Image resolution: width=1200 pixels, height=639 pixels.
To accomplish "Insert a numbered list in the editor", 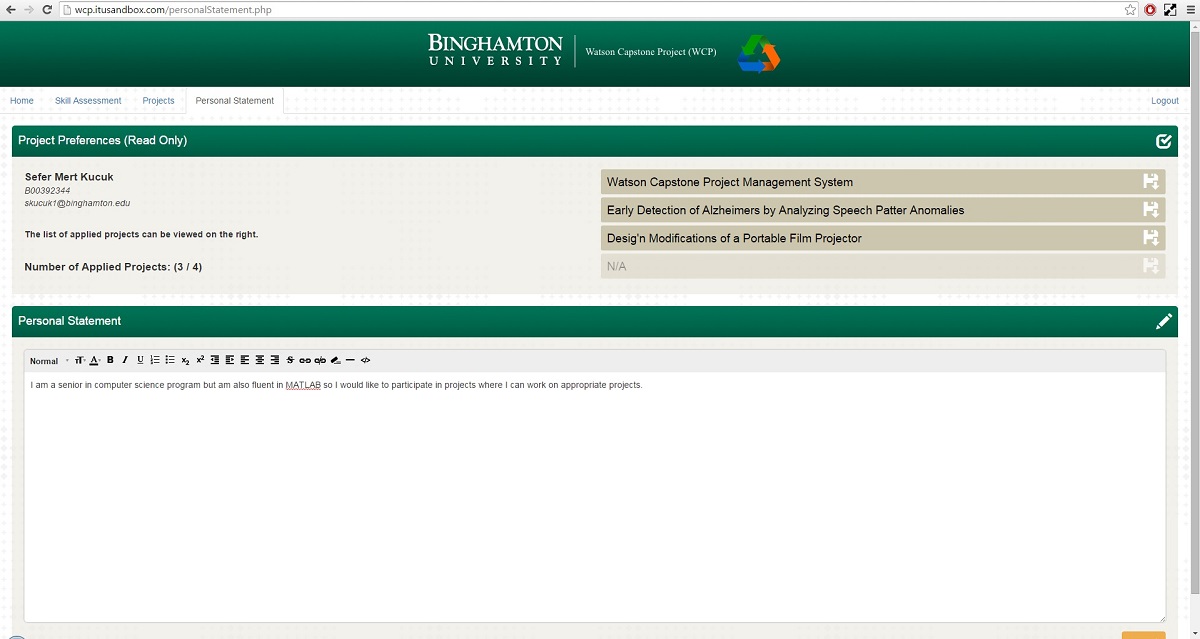I will [x=155, y=360].
